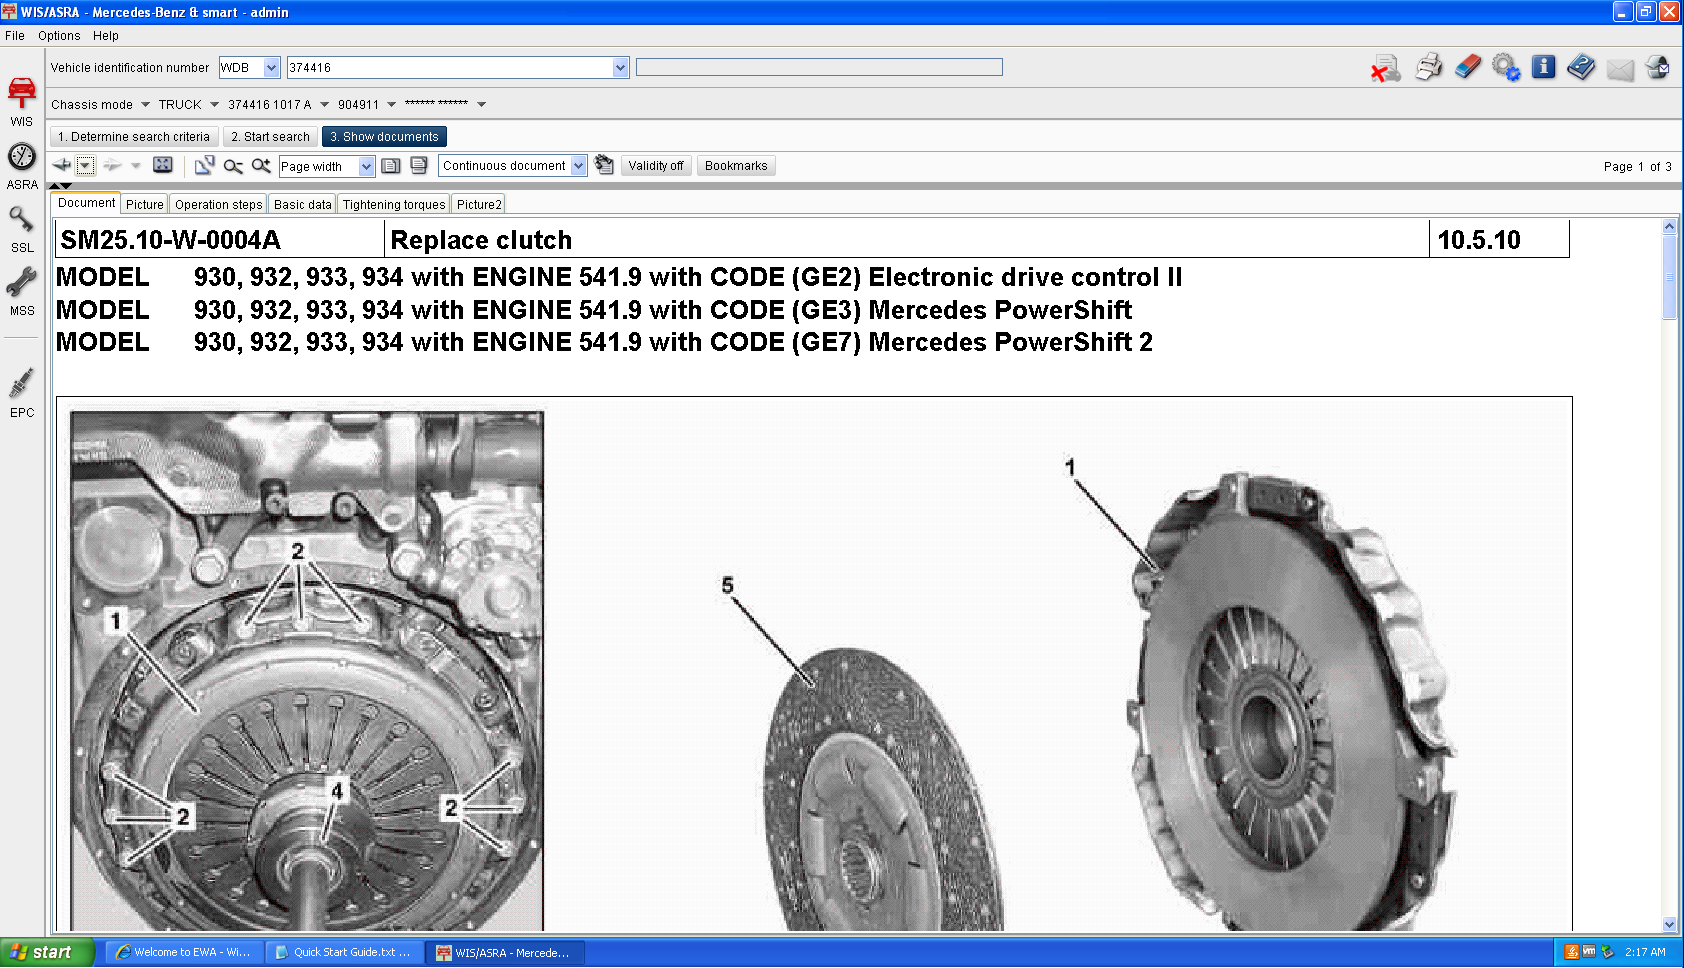Viewport: 1684px width, 968px height.
Task: Click the system clock showing 2:17 AM
Action: pos(1645,952)
